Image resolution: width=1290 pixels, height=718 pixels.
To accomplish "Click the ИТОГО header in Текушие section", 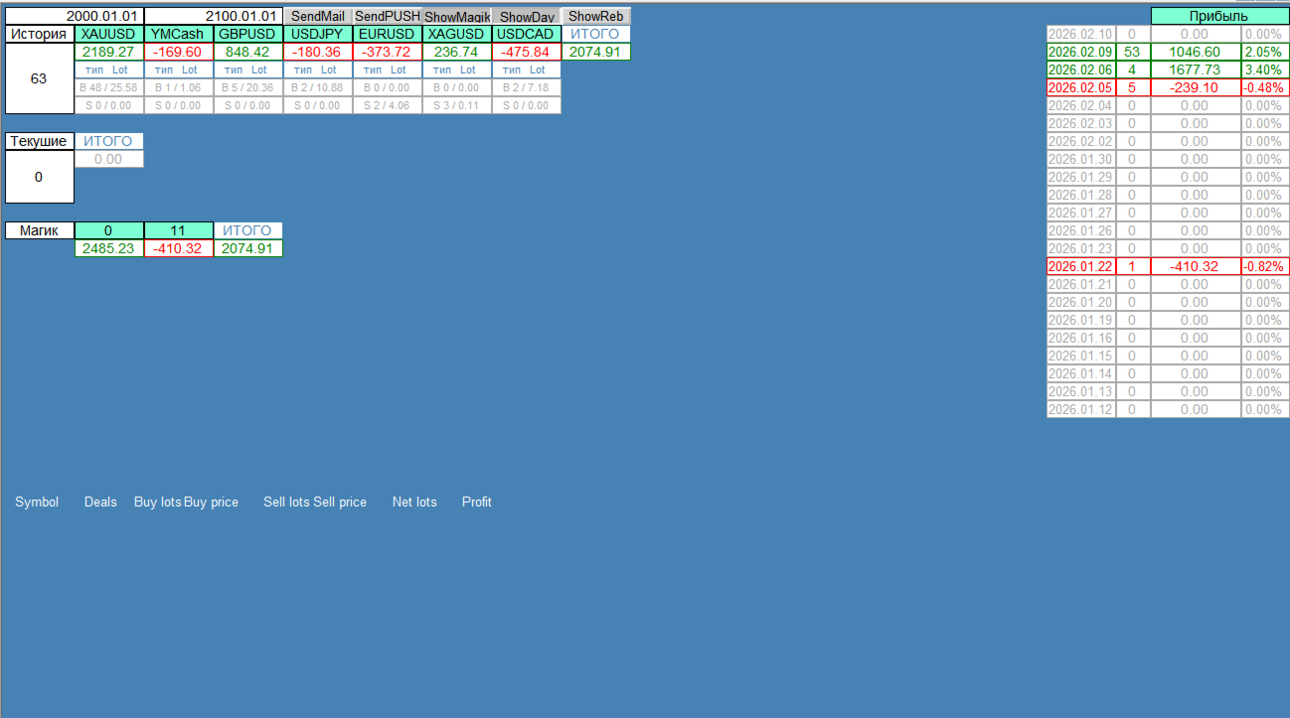I will [109, 141].
